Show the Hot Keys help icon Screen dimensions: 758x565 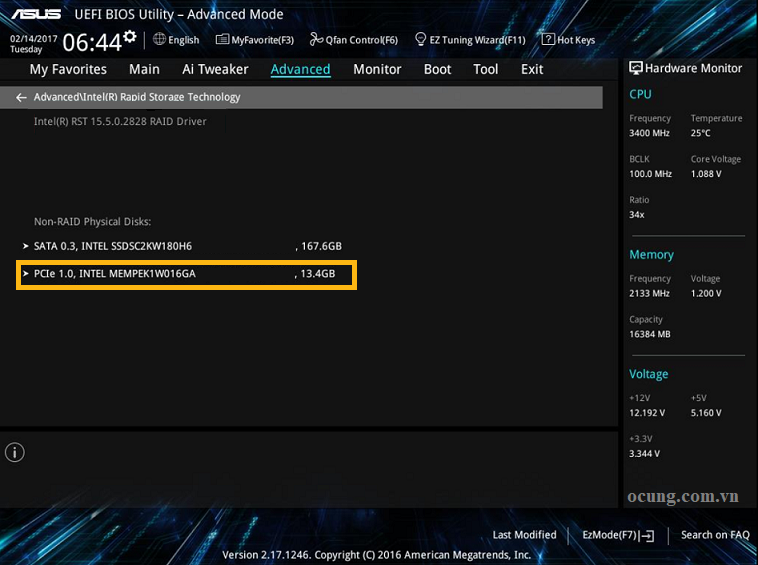548,39
